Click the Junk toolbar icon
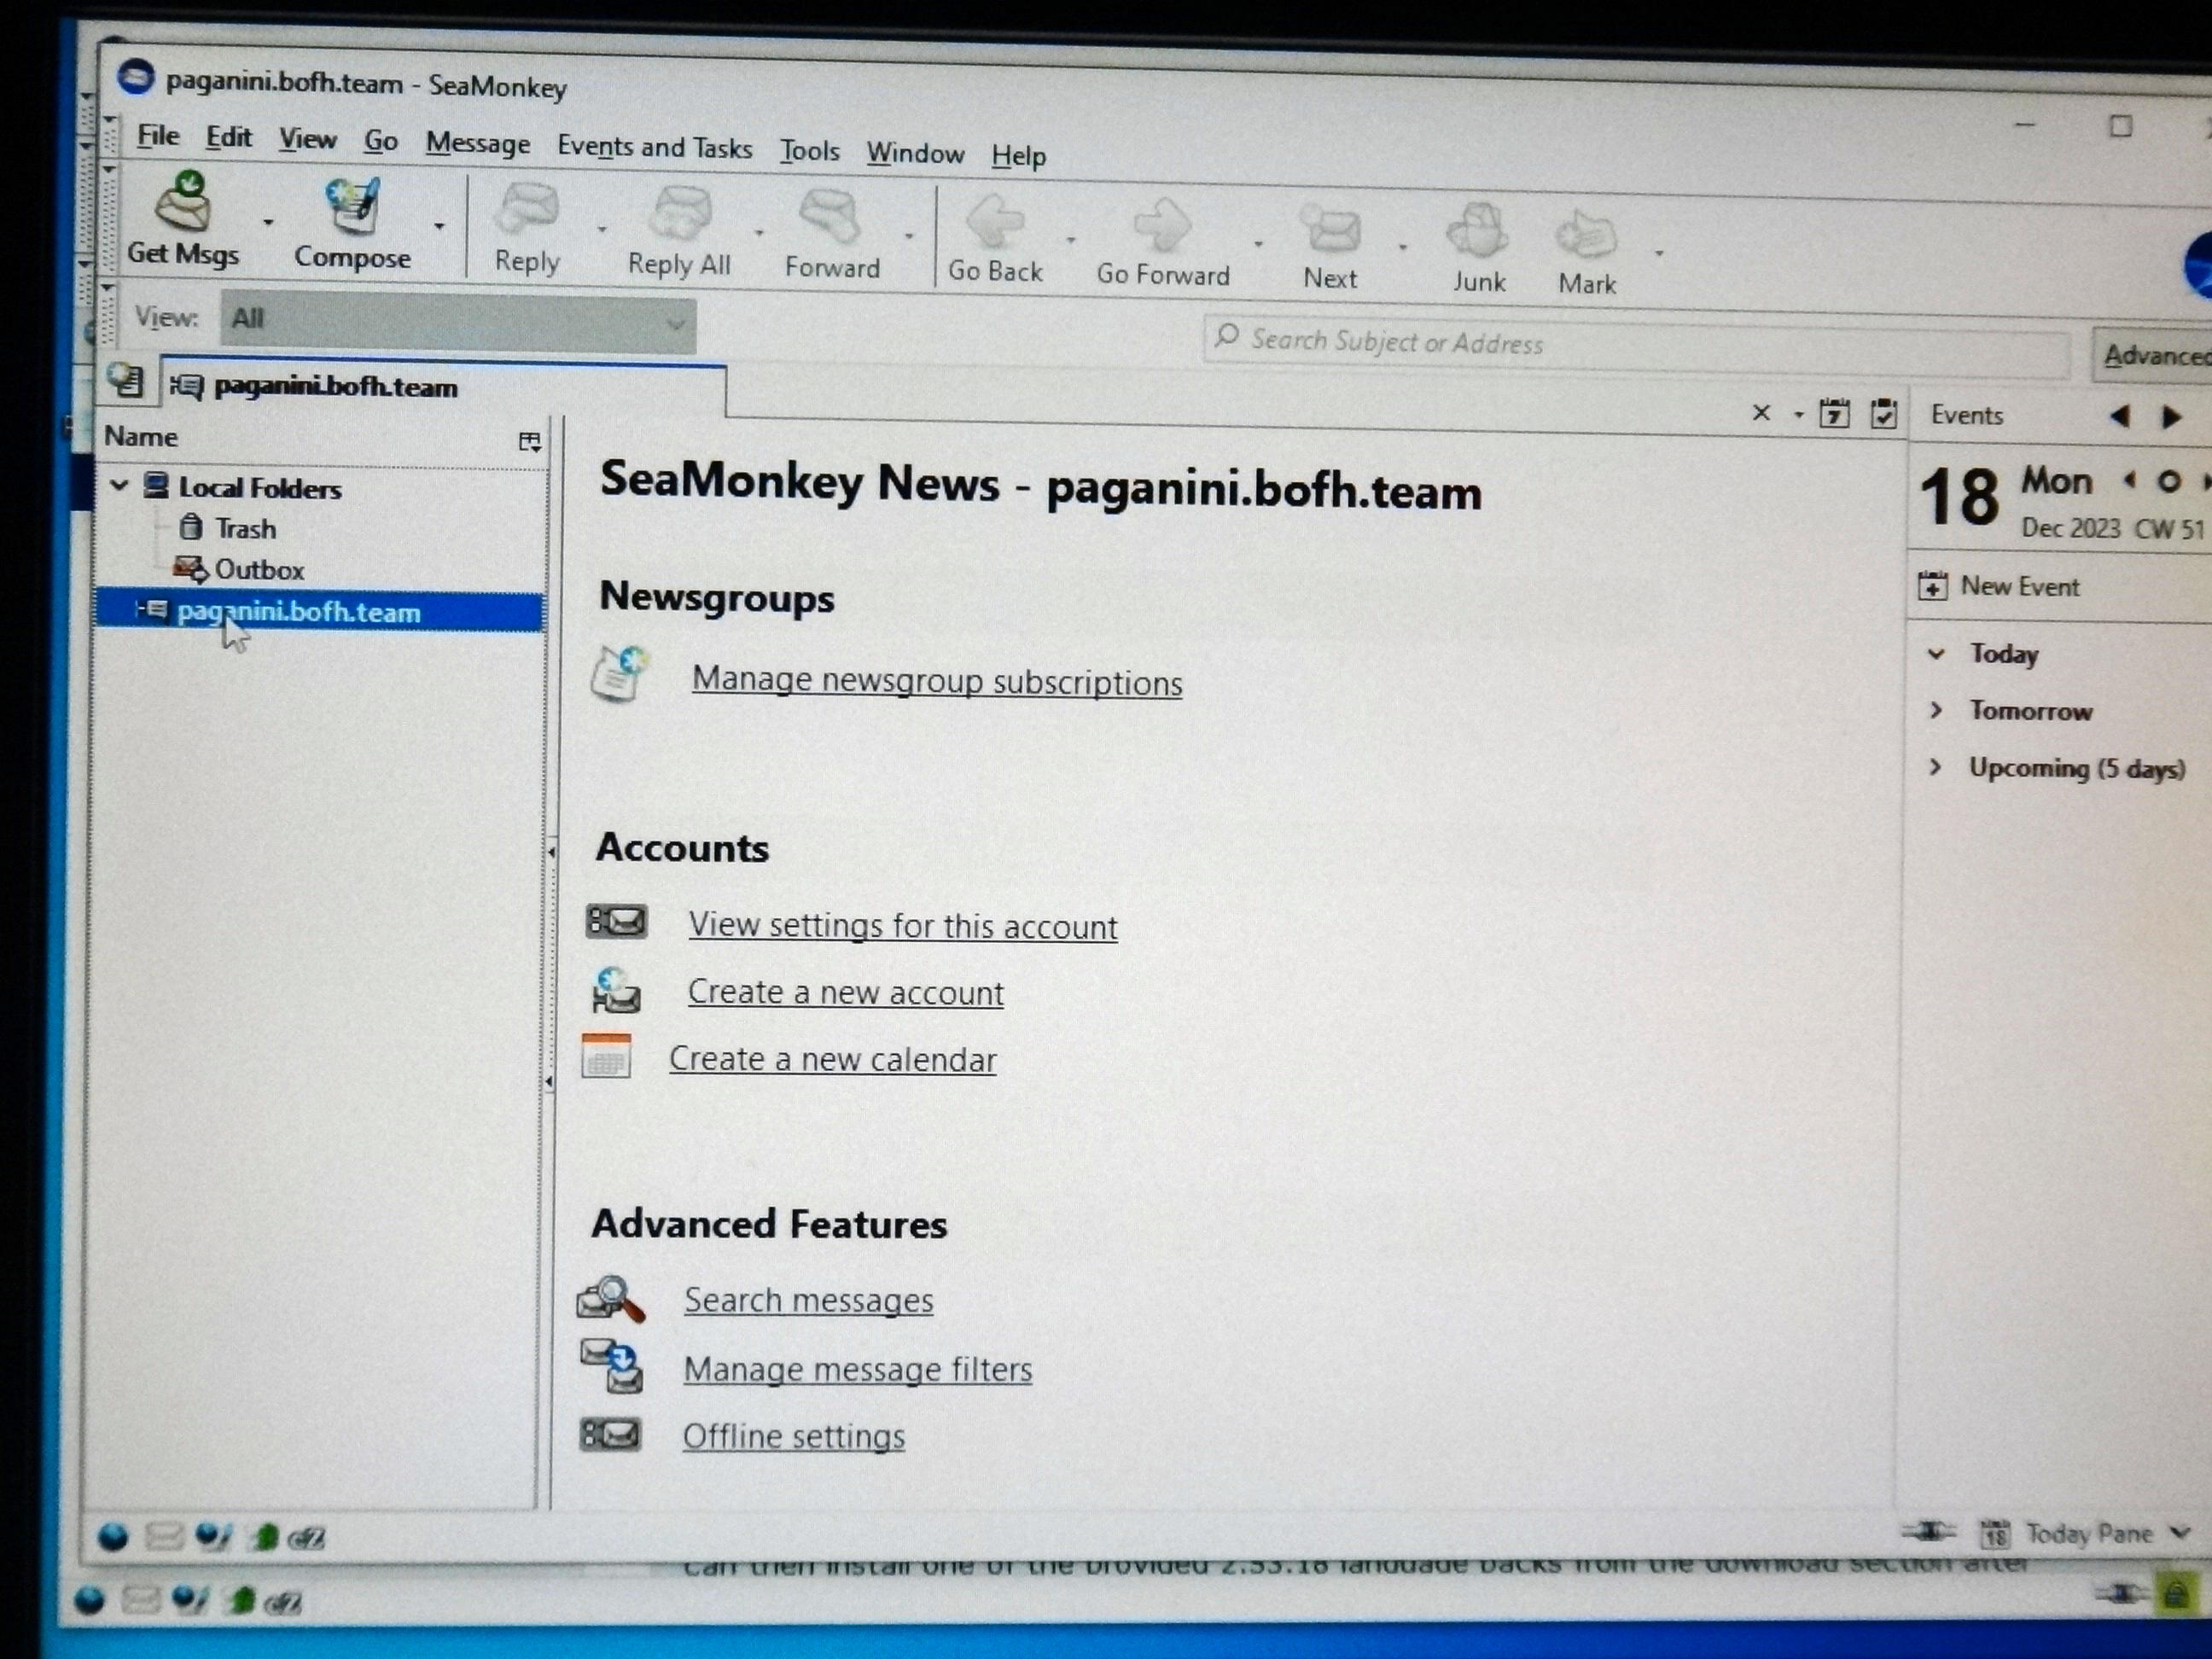This screenshot has width=2212, height=1659. (x=1478, y=250)
